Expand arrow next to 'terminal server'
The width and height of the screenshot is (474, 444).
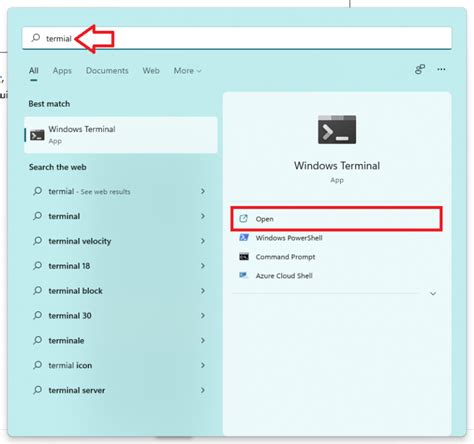tap(203, 390)
